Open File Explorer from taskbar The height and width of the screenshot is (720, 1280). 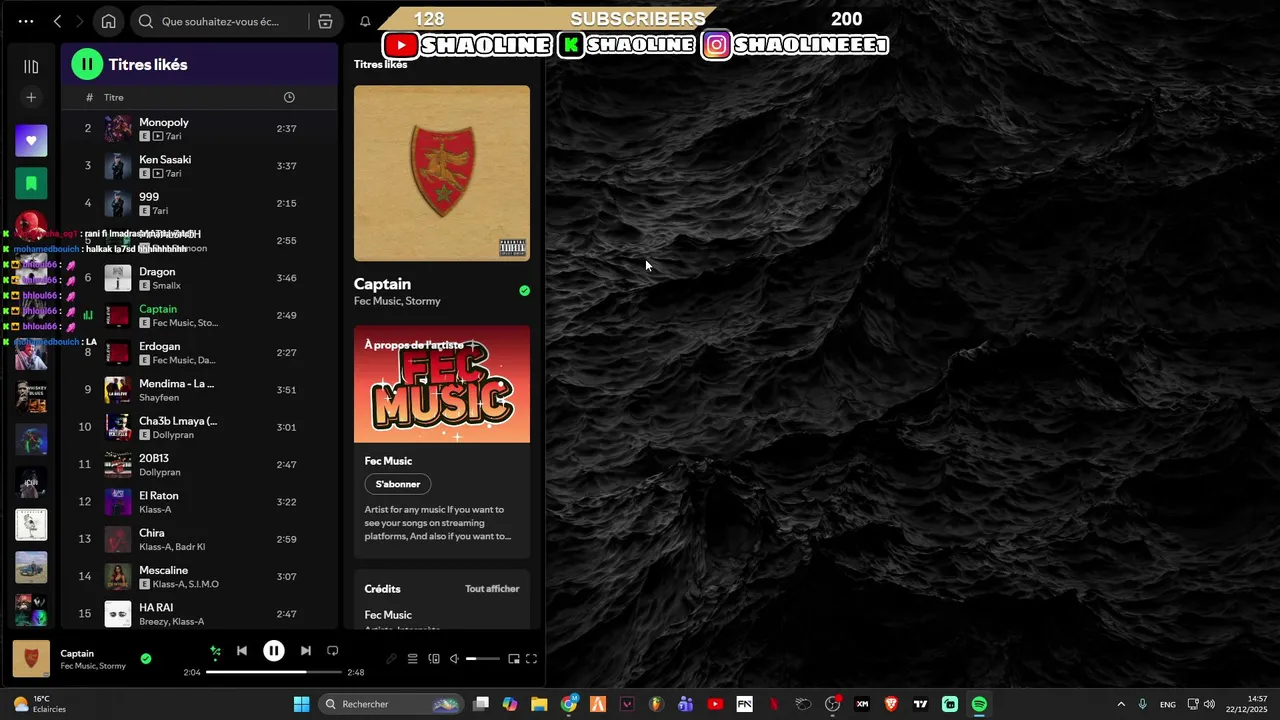pyautogui.click(x=539, y=704)
